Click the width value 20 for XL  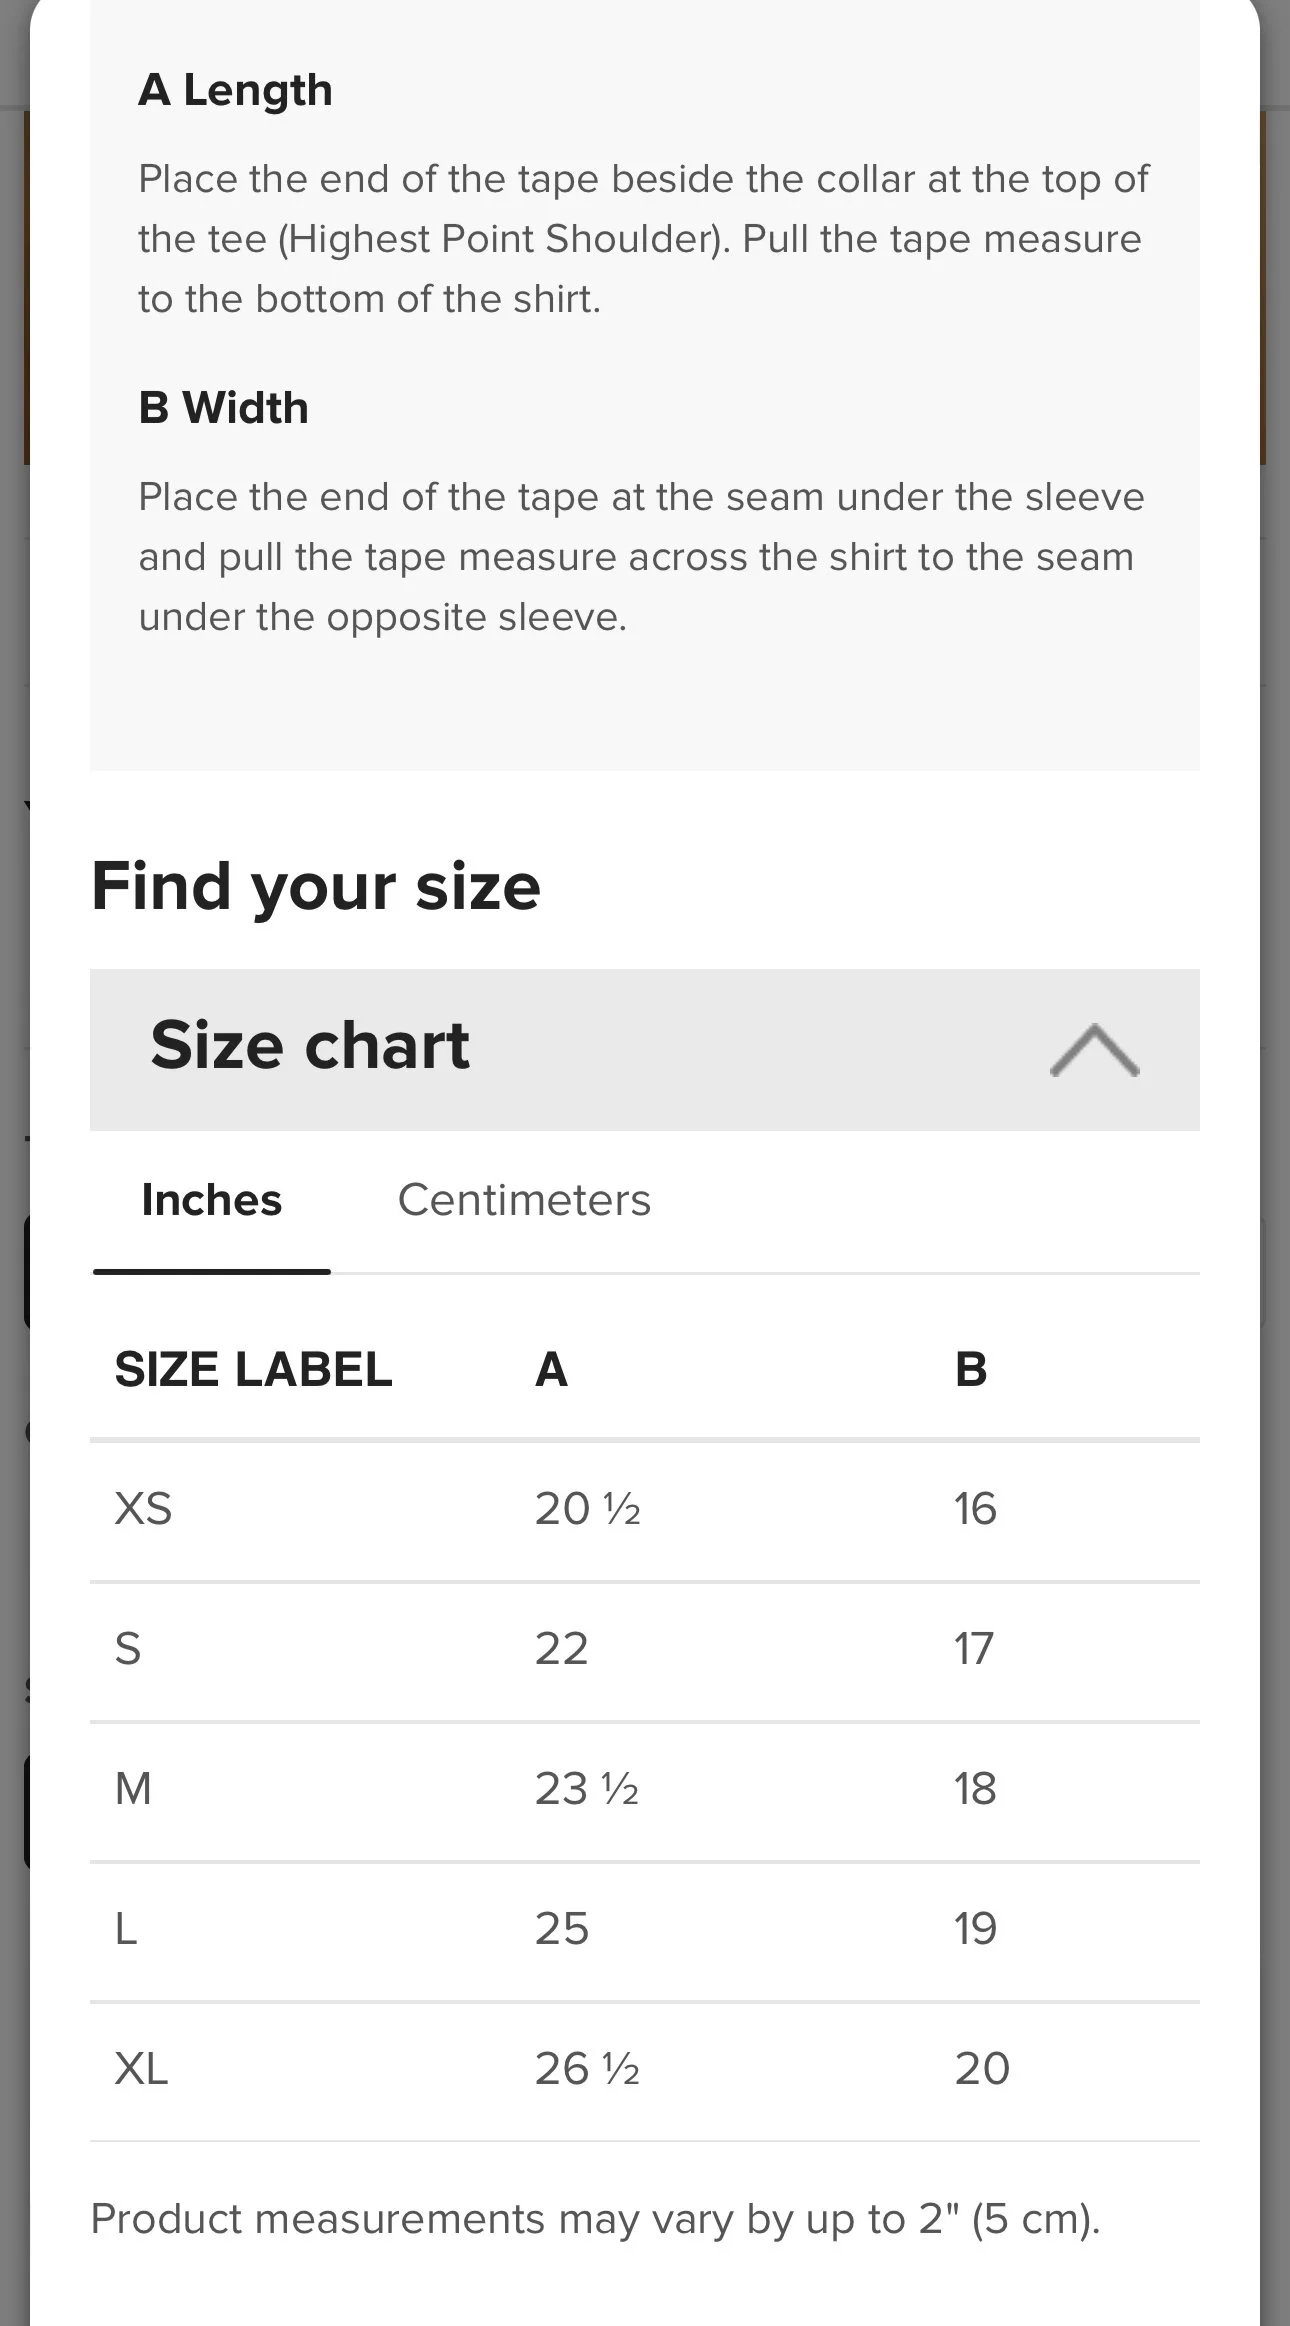point(982,2069)
